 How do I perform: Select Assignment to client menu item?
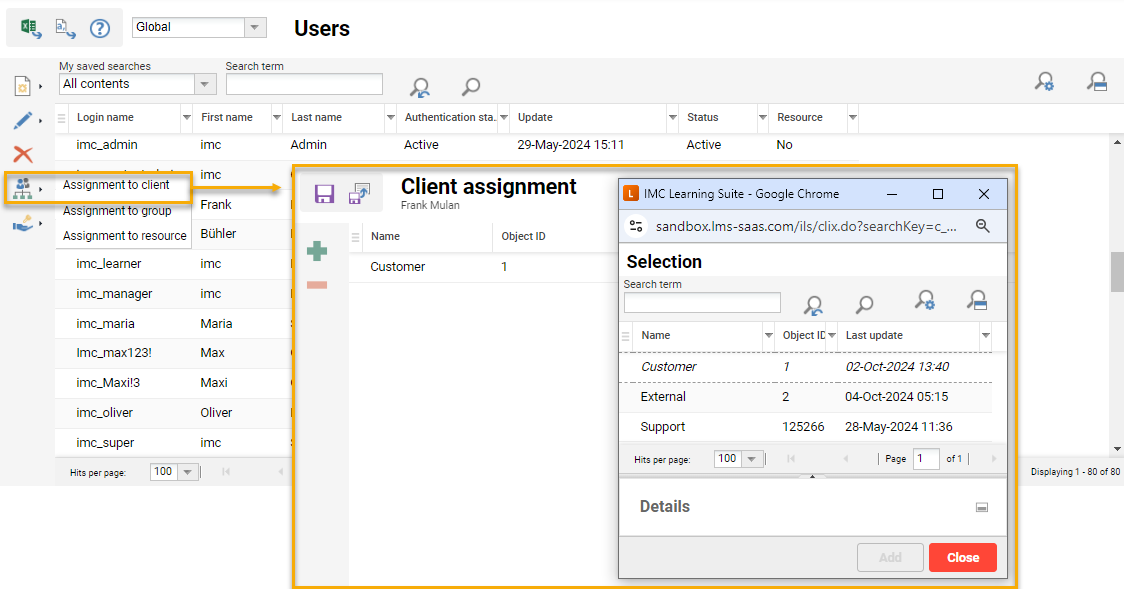point(116,185)
